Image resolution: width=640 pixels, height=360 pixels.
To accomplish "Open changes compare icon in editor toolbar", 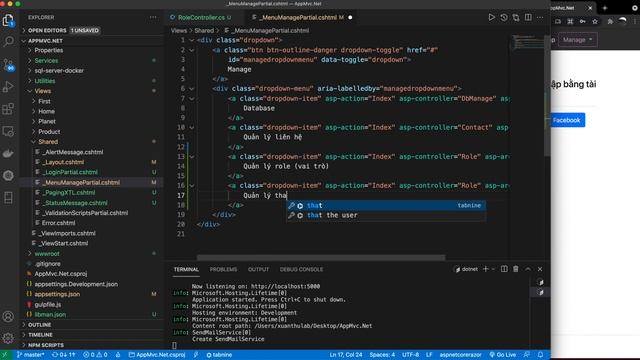I will (516, 18).
